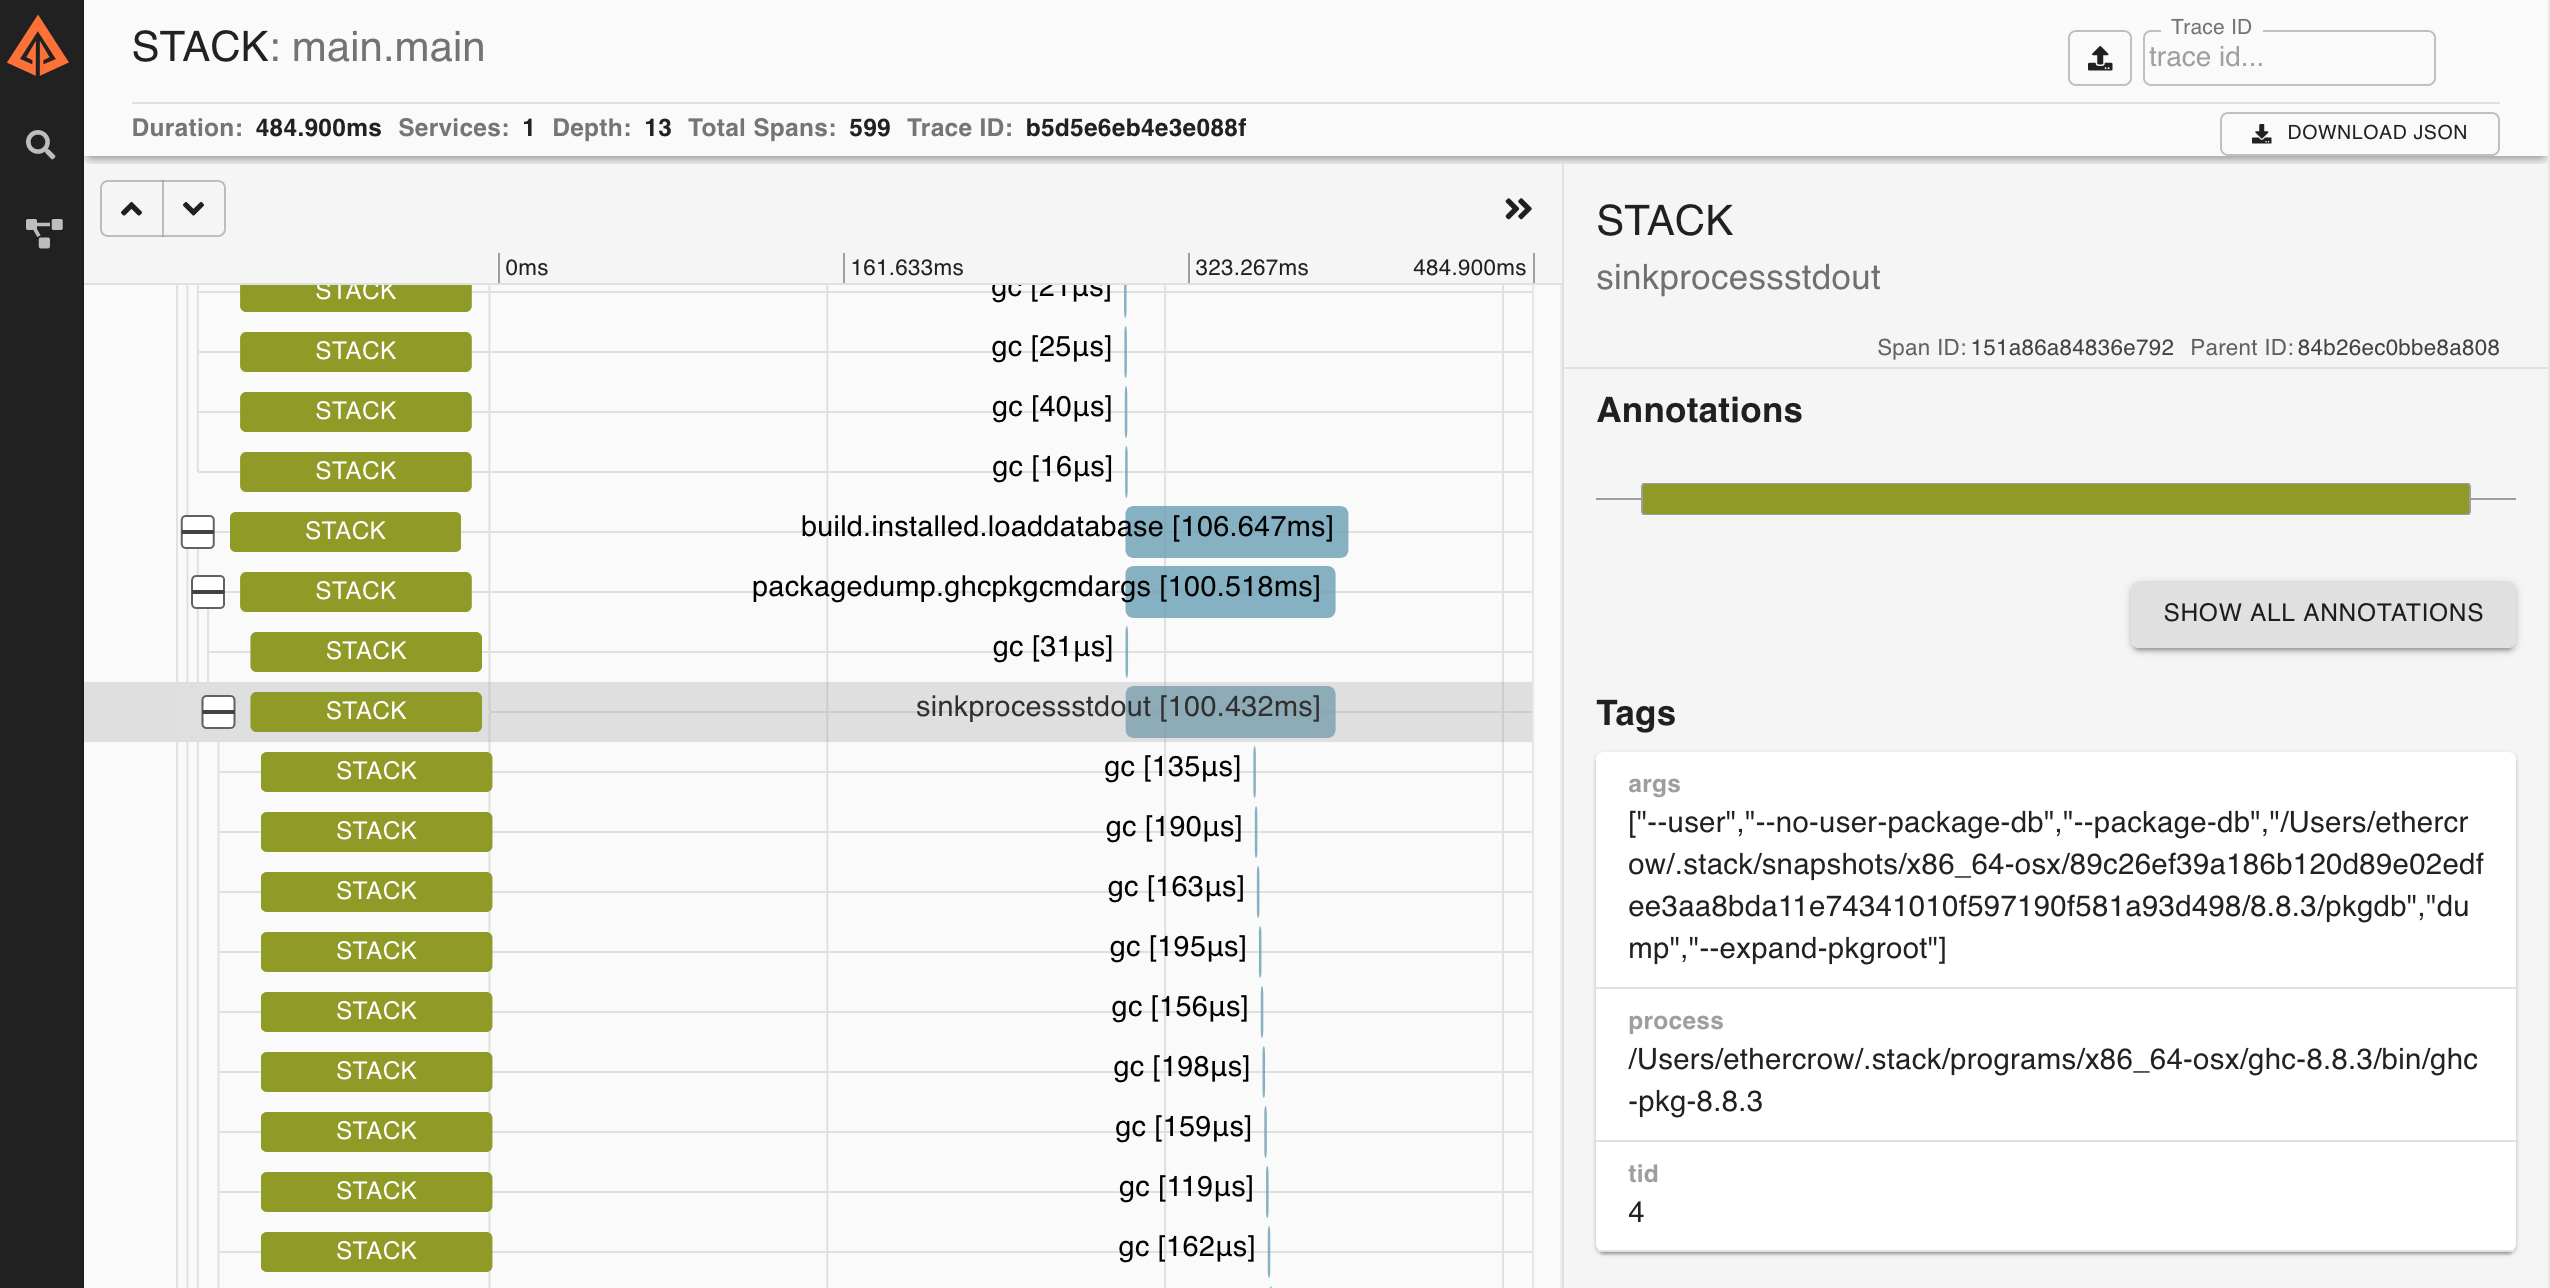Click the Download JSON button
Image resolution: width=2550 pixels, height=1288 pixels.
[x=2358, y=133]
